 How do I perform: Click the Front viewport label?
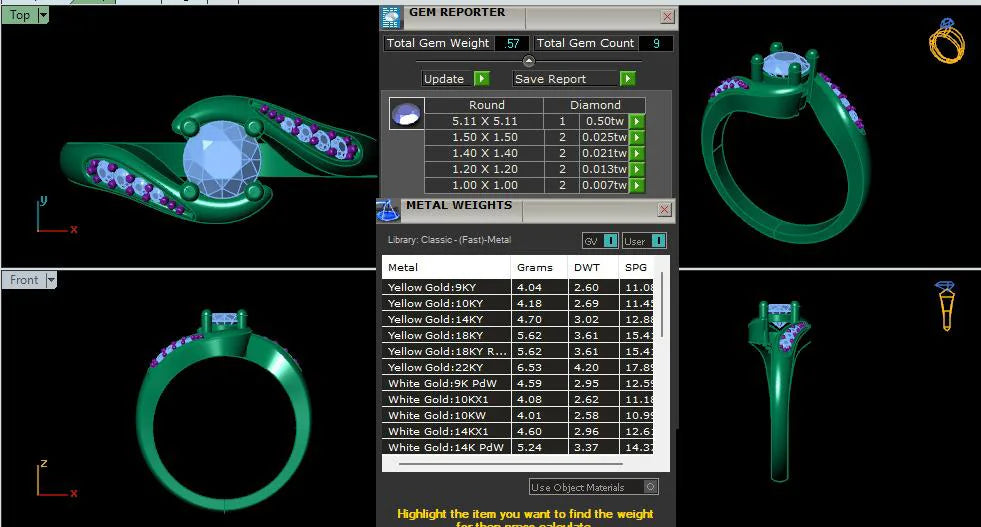pyautogui.click(x=24, y=280)
